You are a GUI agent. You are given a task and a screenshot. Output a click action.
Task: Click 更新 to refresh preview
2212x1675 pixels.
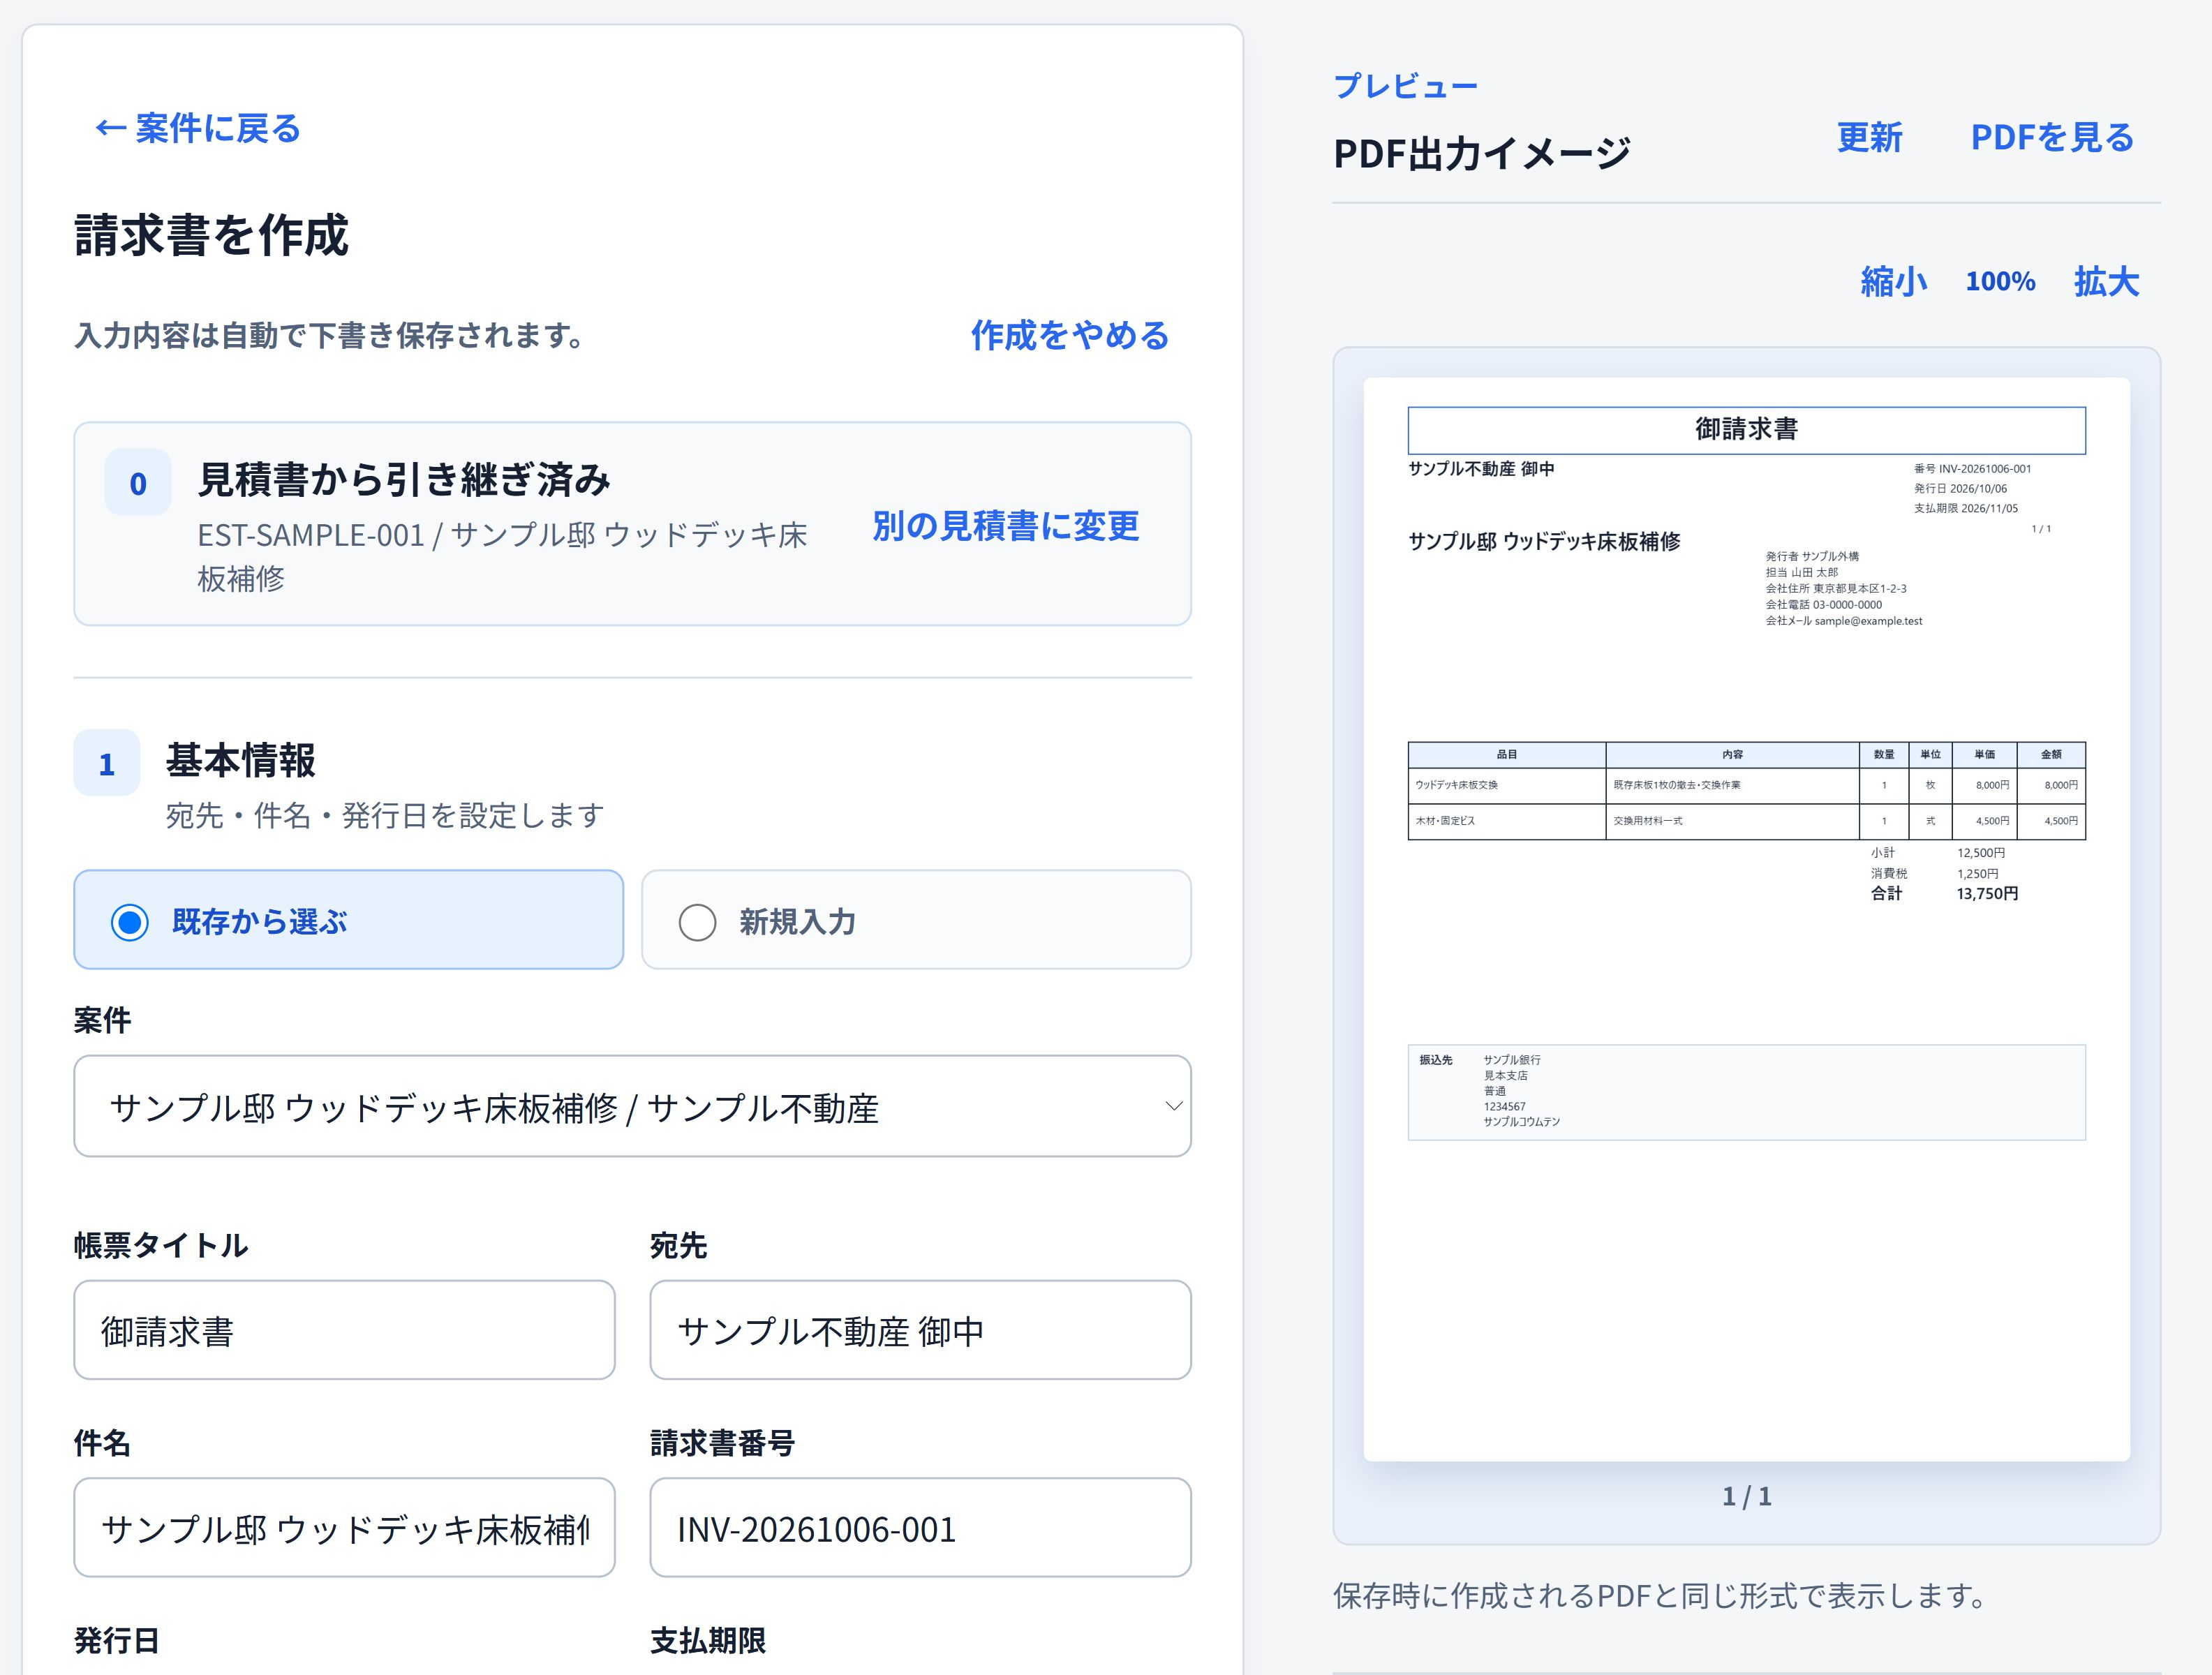pyautogui.click(x=1869, y=137)
